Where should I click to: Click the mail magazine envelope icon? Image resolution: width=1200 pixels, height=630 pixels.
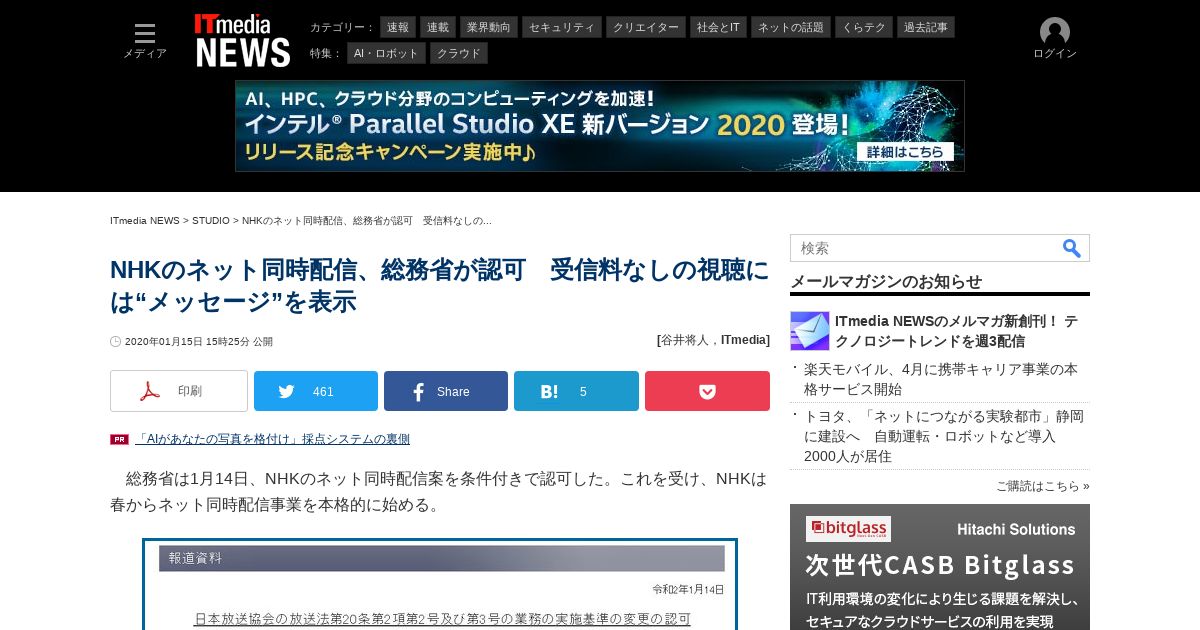tap(810, 331)
